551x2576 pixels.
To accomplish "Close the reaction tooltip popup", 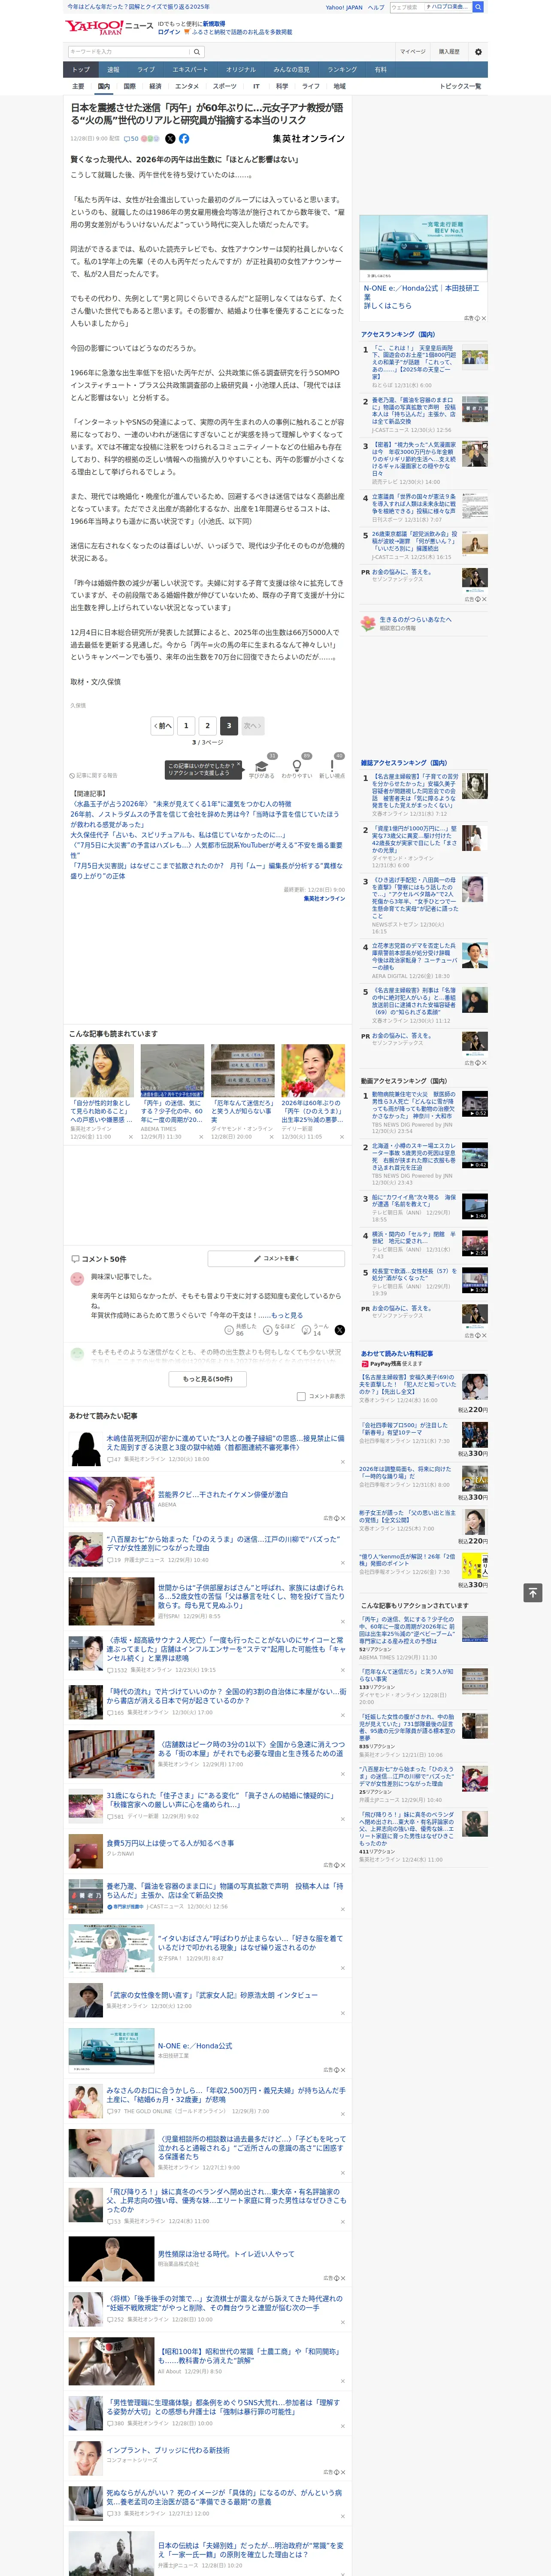I will click(238, 765).
